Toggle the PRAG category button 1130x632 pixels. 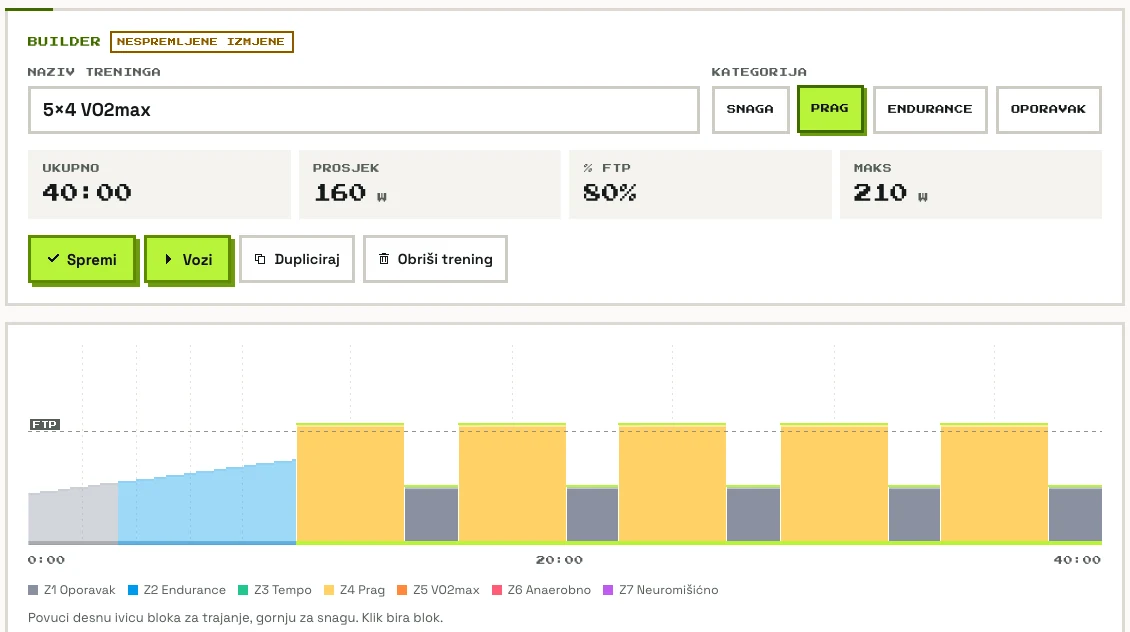pyautogui.click(x=830, y=109)
